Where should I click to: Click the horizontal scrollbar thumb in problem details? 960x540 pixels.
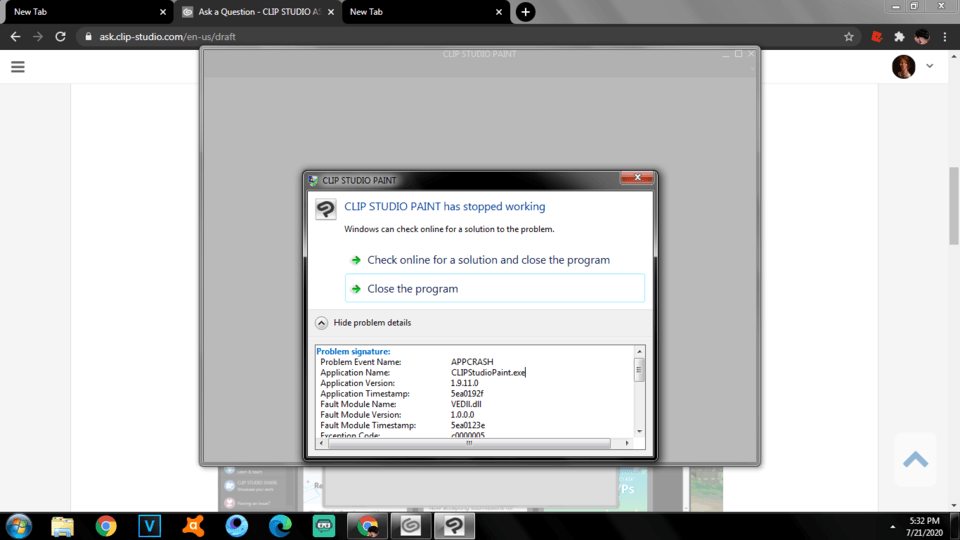(469, 443)
